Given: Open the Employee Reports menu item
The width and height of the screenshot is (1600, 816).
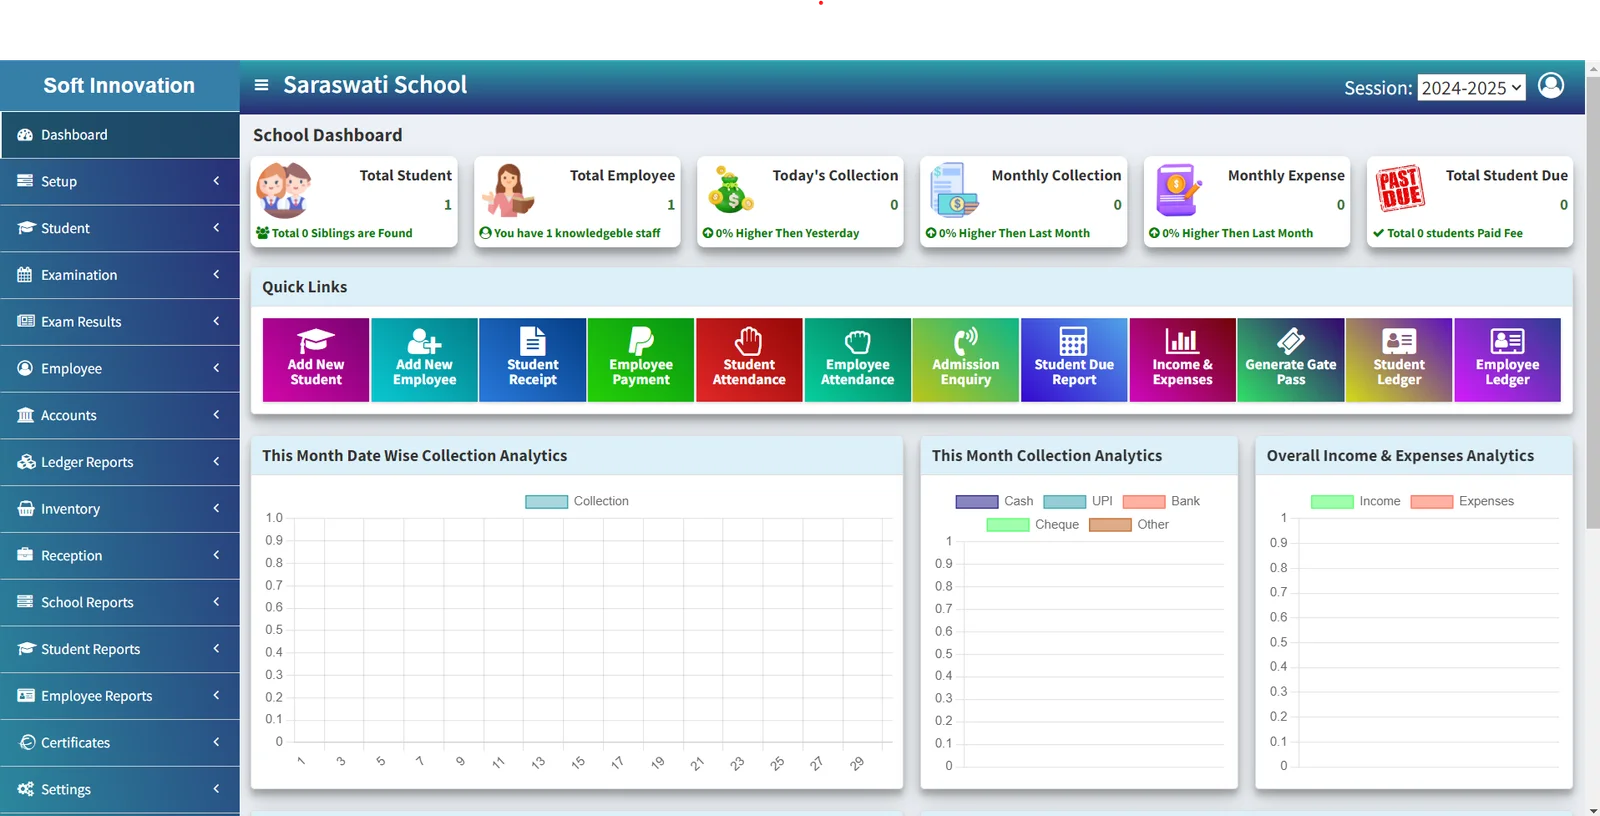Looking at the screenshot, I should 120,696.
